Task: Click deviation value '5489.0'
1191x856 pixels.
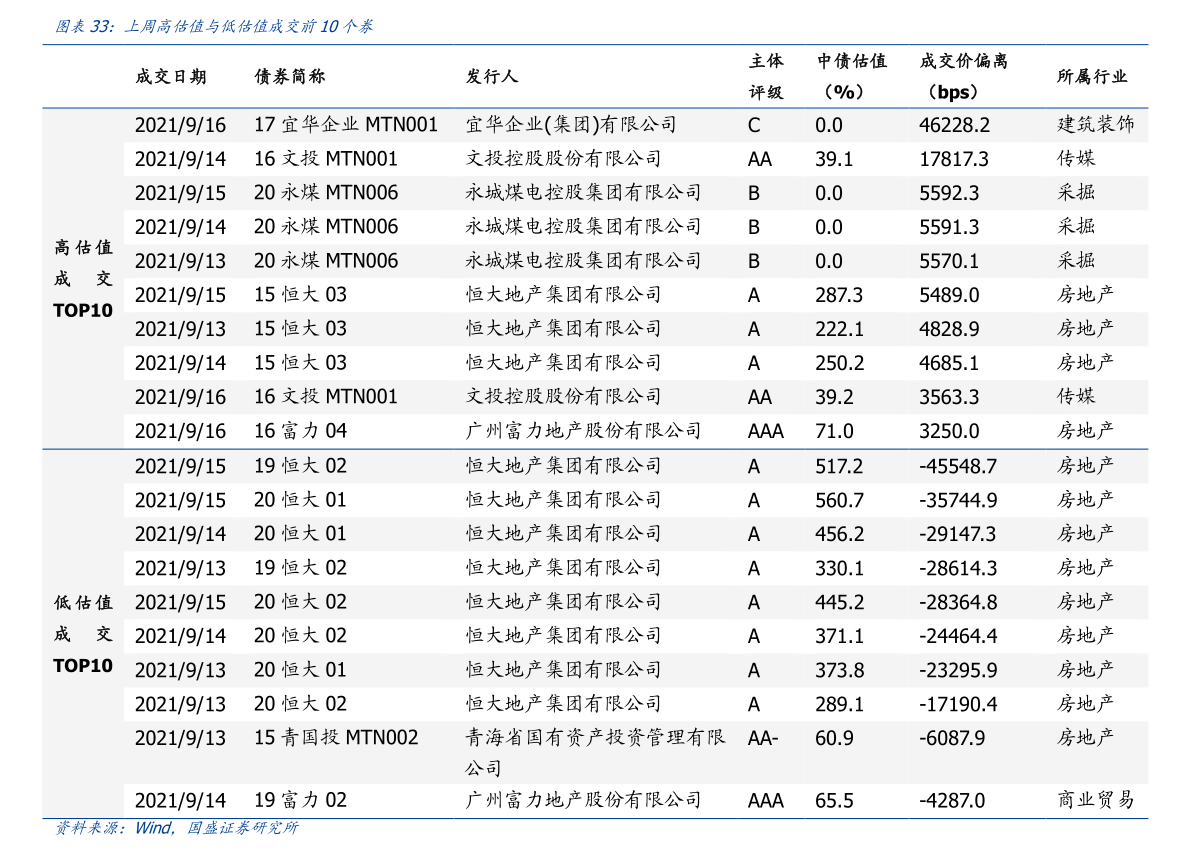Action: coord(949,295)
